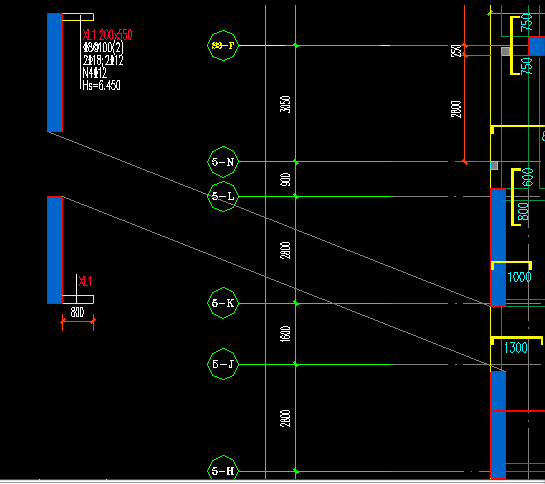This screenshot has width=545, height=484.
Task: Select the 1600 dimension between 5-K and 5-J
Action: [x=285, y=334]
